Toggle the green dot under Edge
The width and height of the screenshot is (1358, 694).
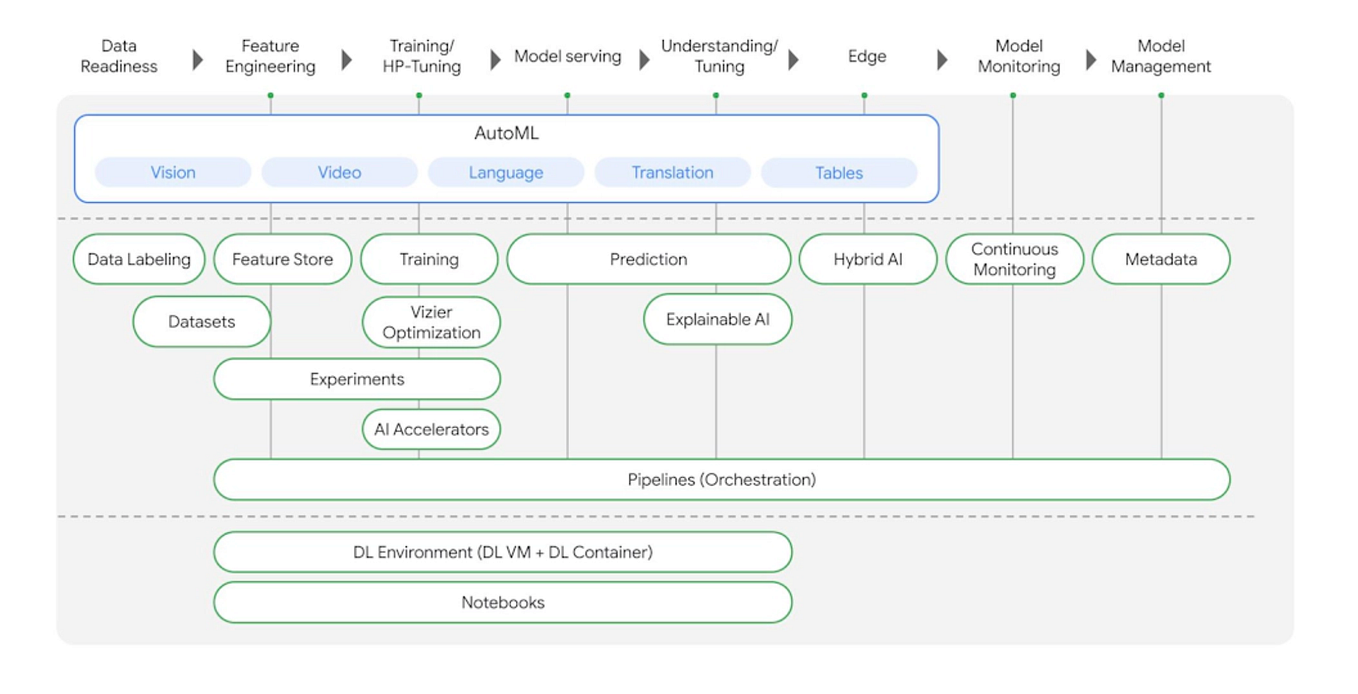(864, 91)
